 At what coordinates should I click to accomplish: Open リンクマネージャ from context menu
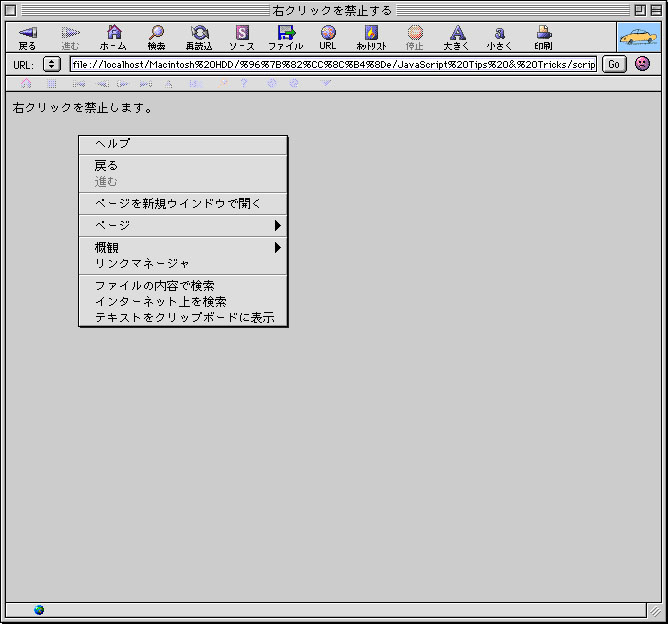pos(183,264)
